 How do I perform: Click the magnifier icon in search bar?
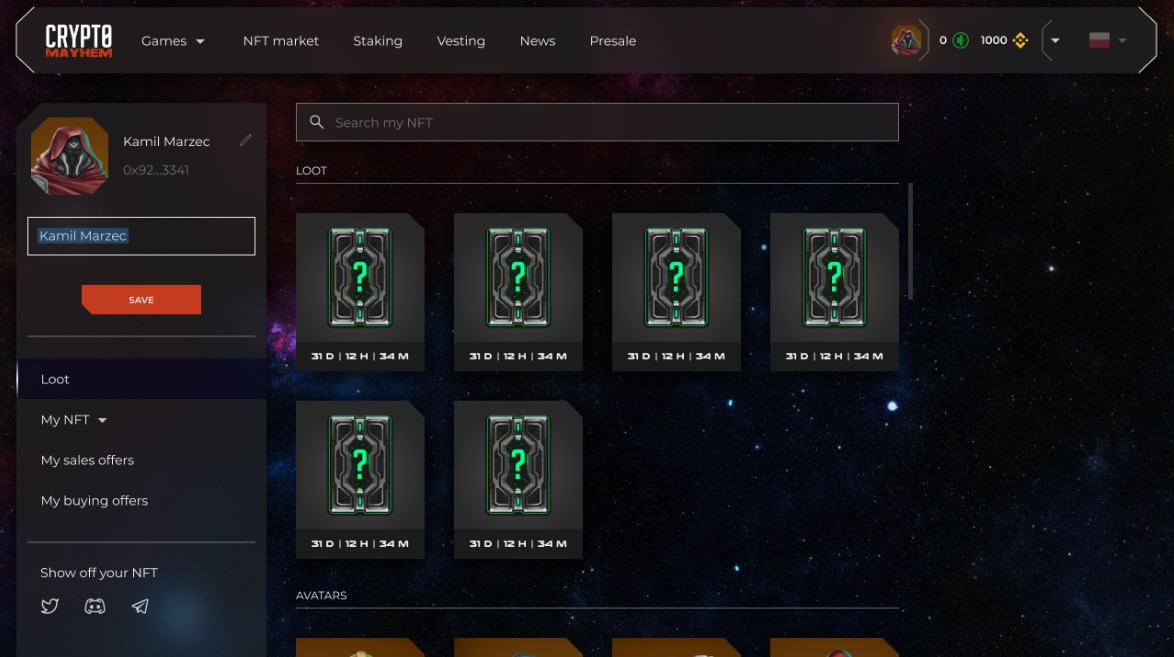[317, 122]
